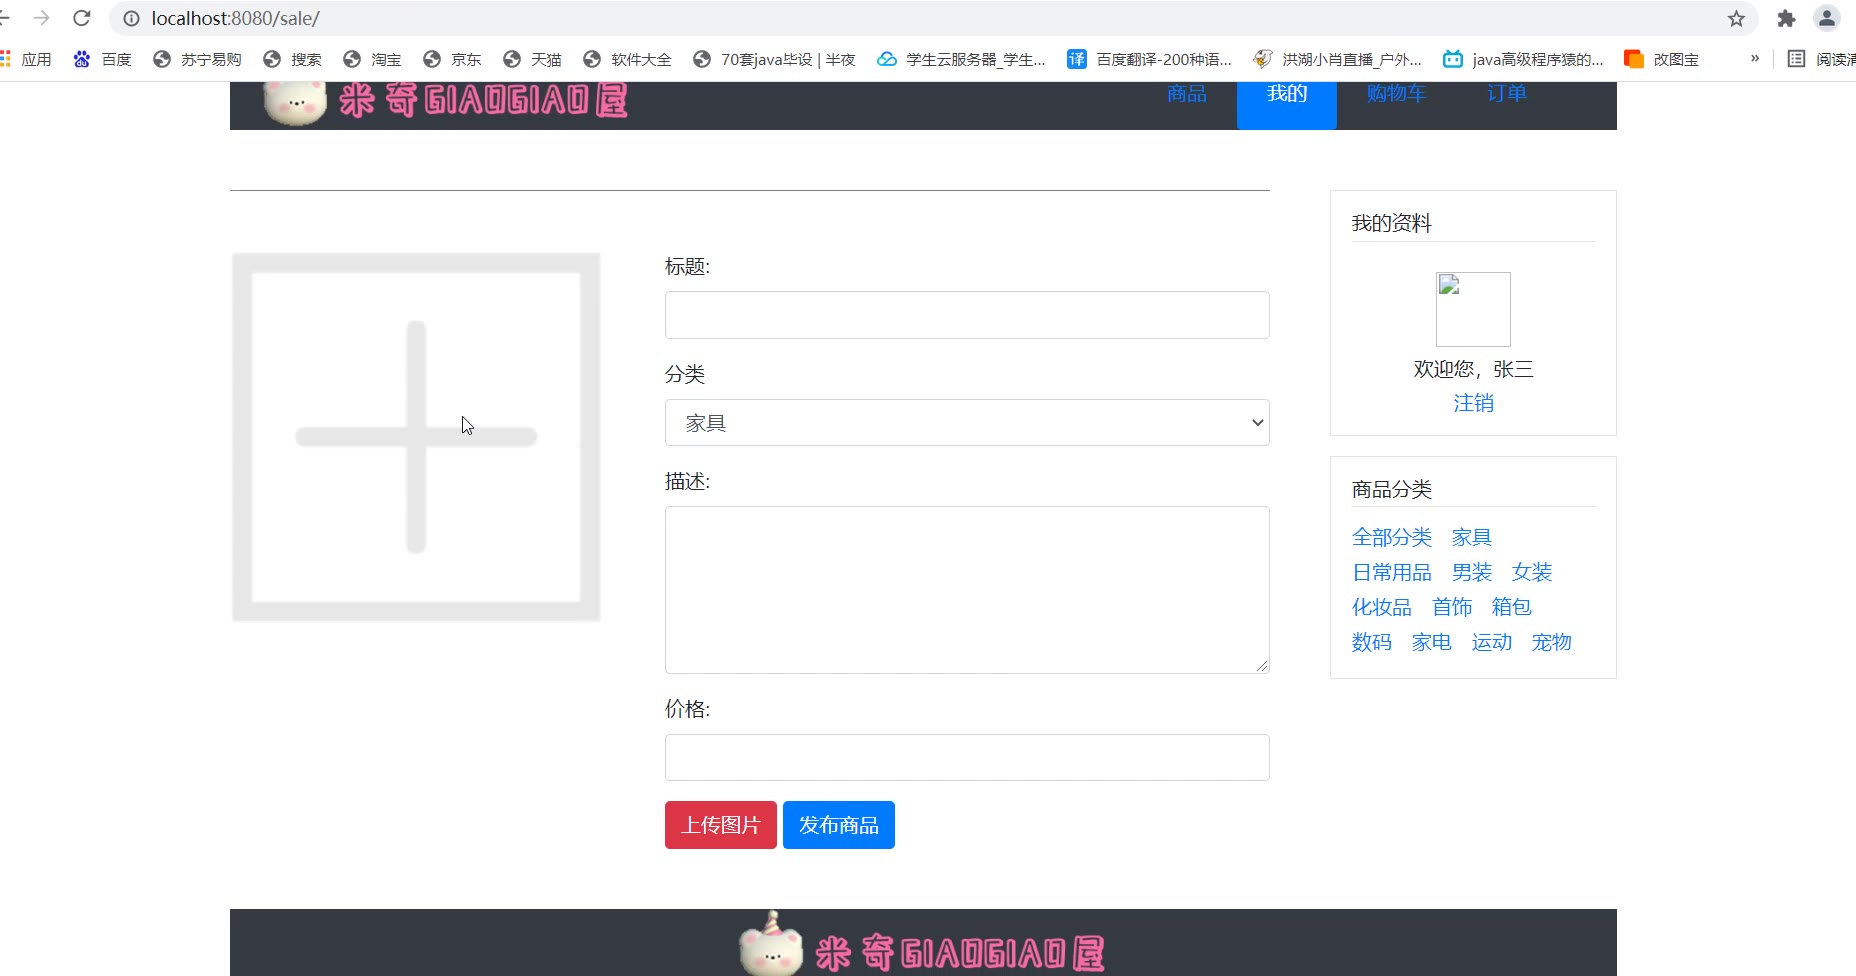1856x976 pixels.
Task: Open the 订单 nav tab
Action: pyautogui.click(x=1507, y=94)
